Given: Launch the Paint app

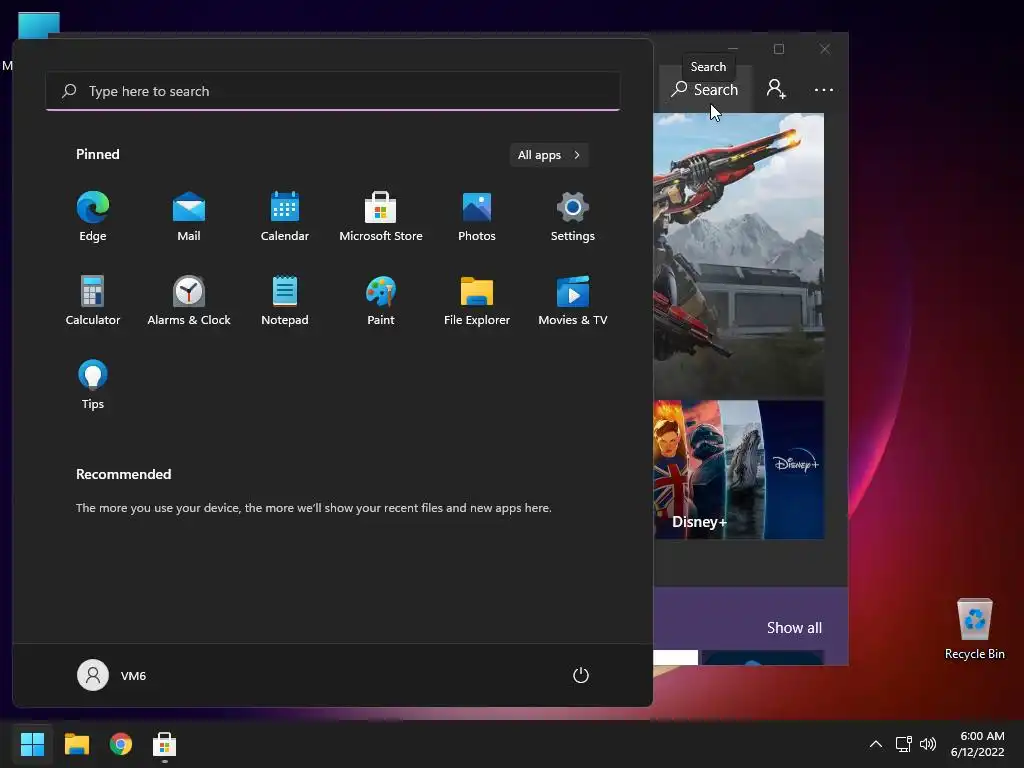Looking at the screenshot, I should [x=381, y=300].
